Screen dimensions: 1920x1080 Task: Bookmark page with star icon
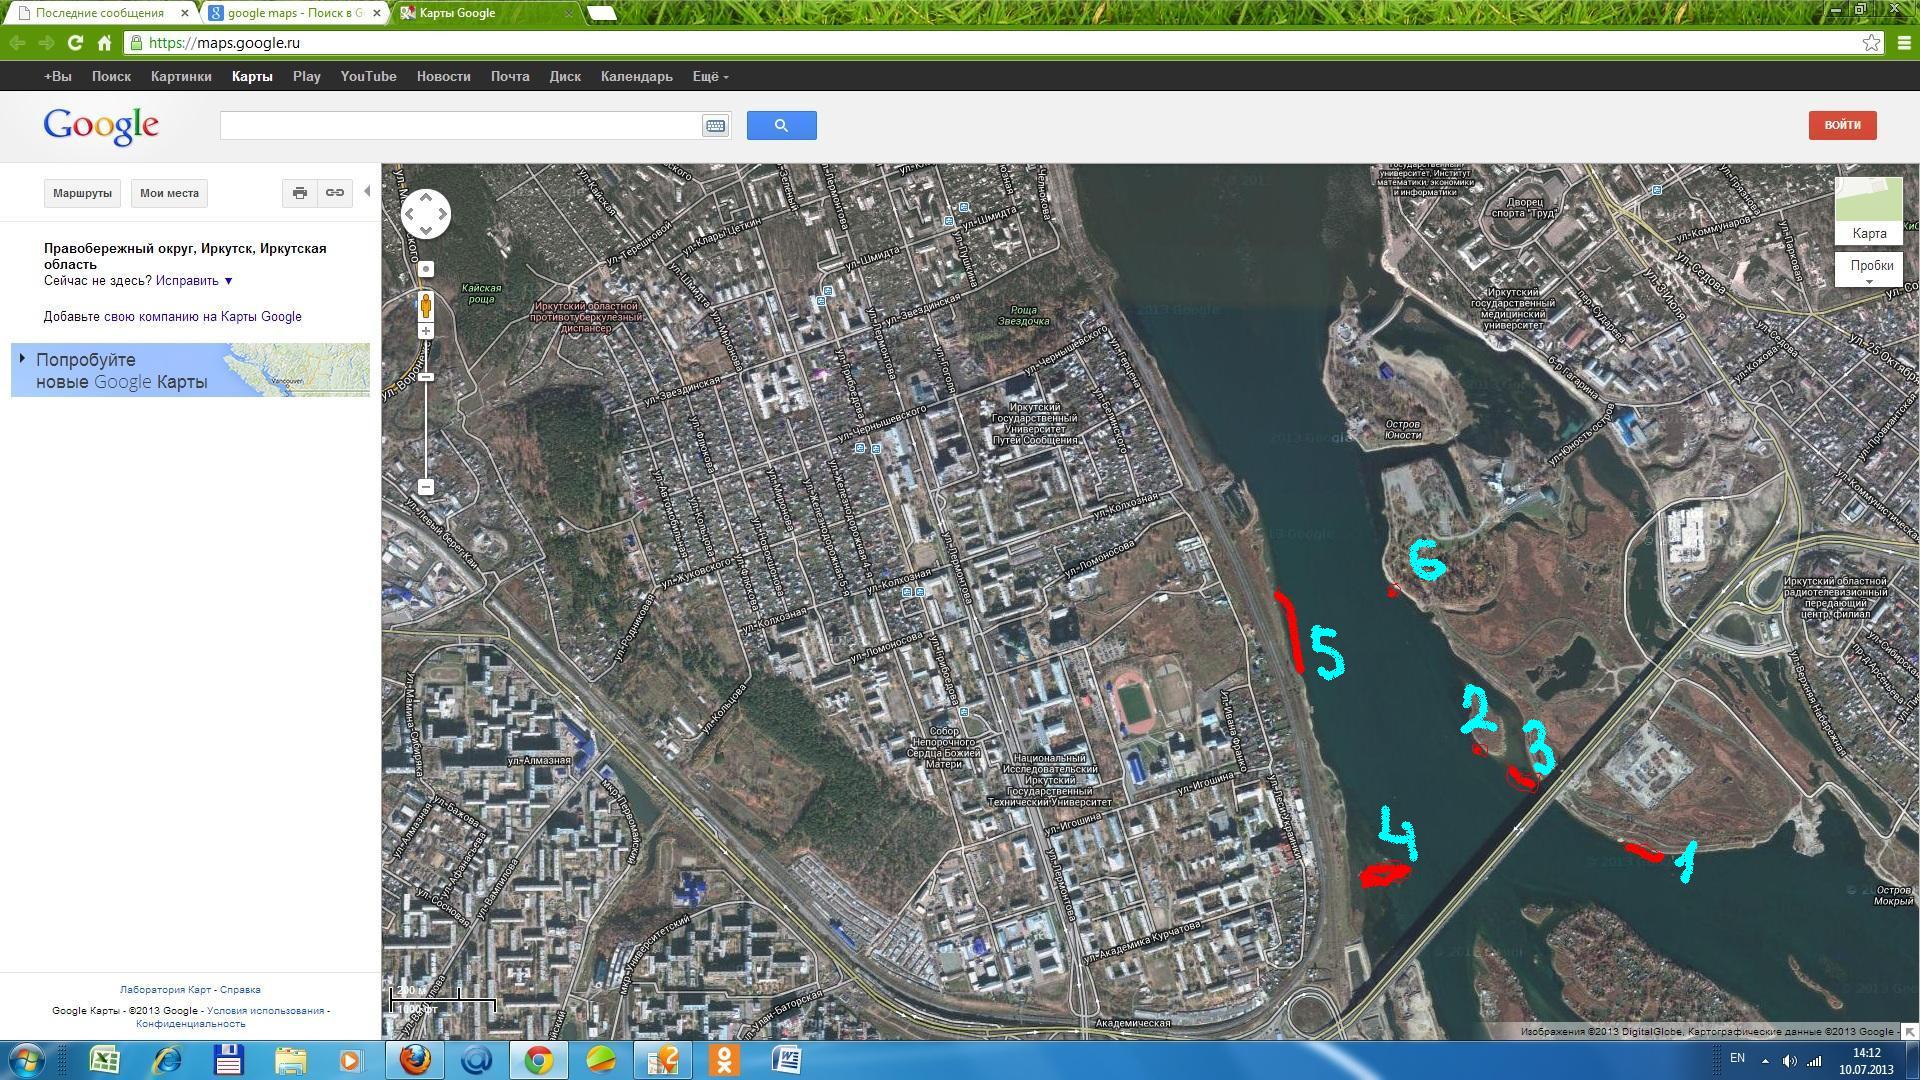coord(1871,43)
